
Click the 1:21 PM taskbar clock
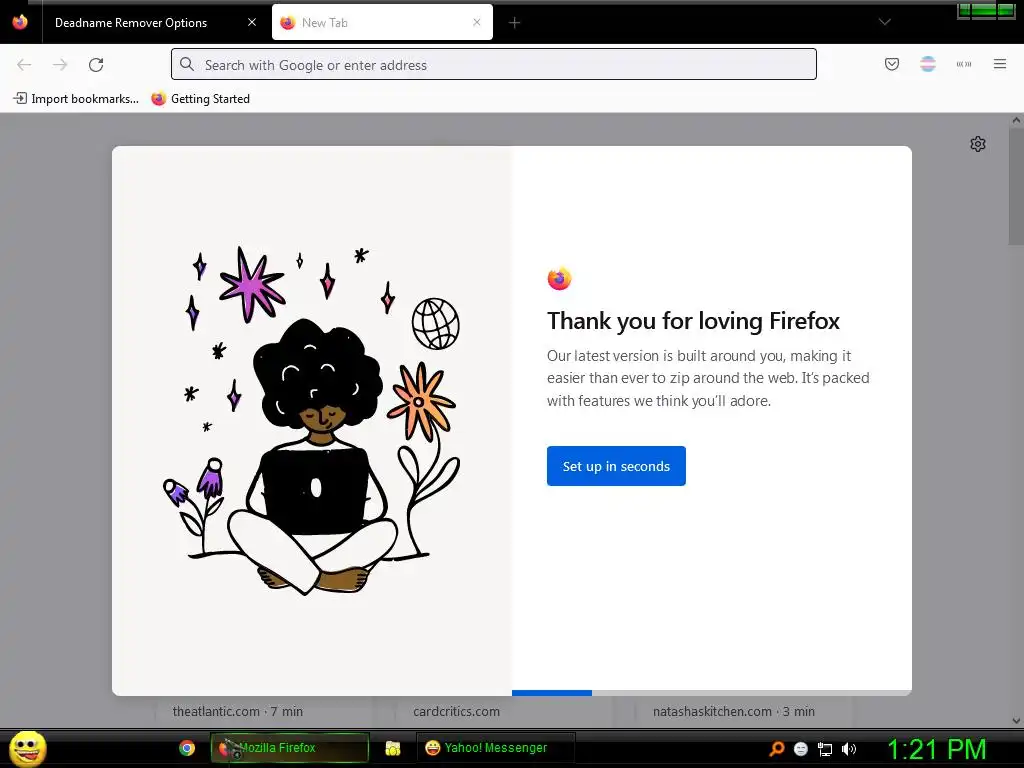point(936,749)
